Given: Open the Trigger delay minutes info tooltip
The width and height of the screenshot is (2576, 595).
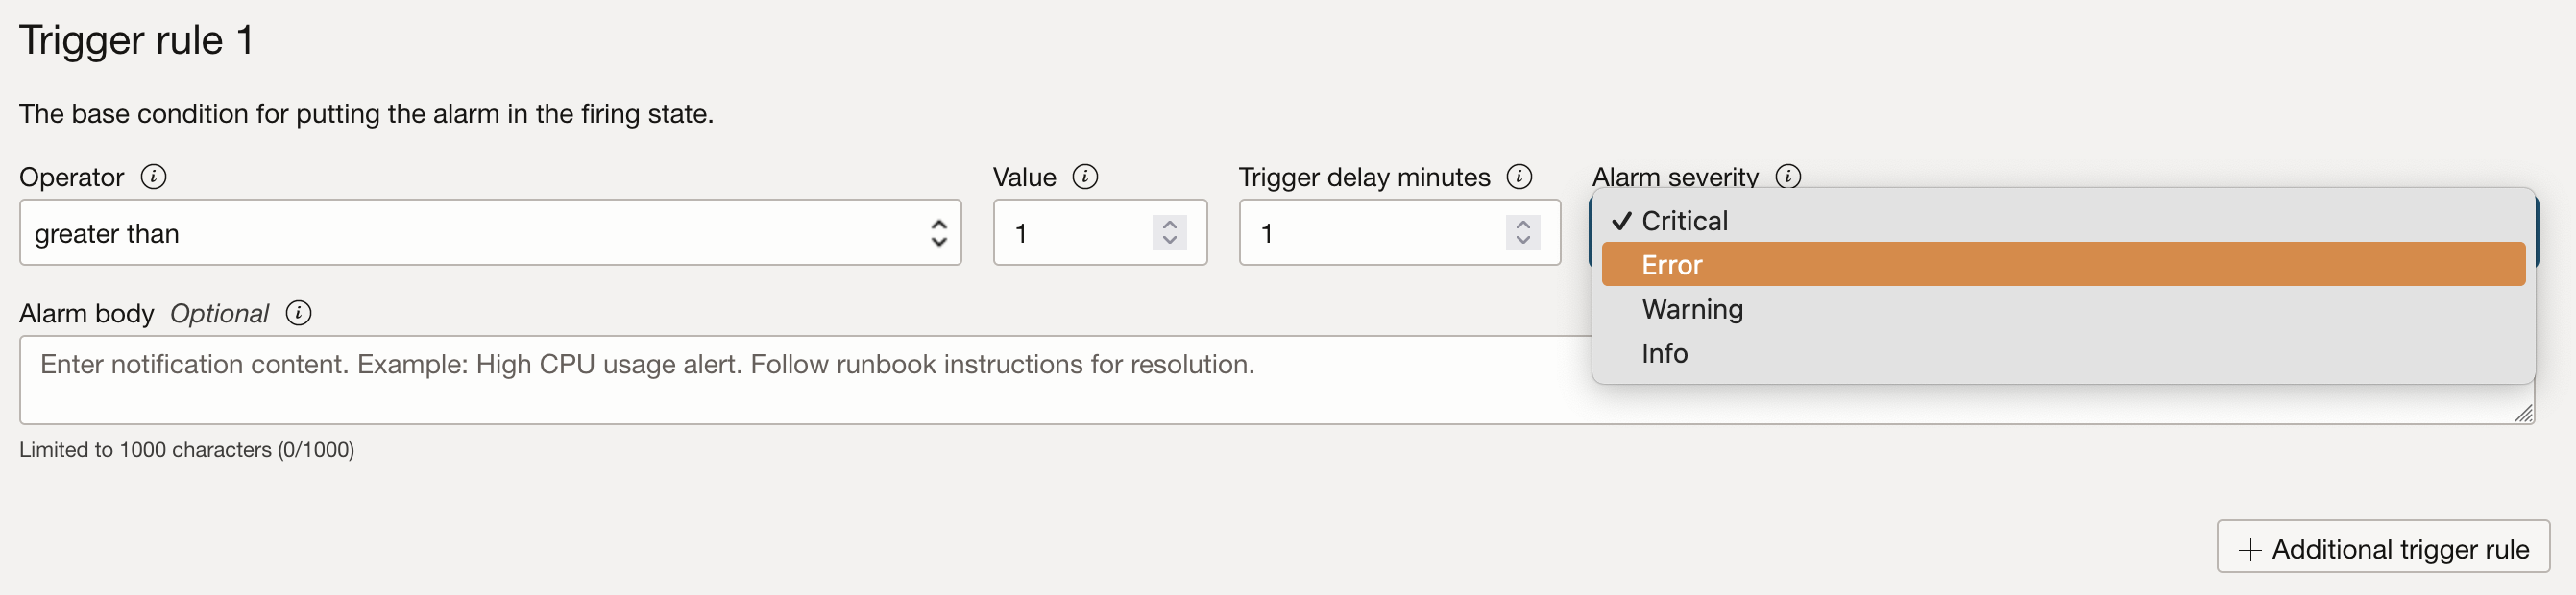Looking at the screenshot, I should tap(1519, 177).
